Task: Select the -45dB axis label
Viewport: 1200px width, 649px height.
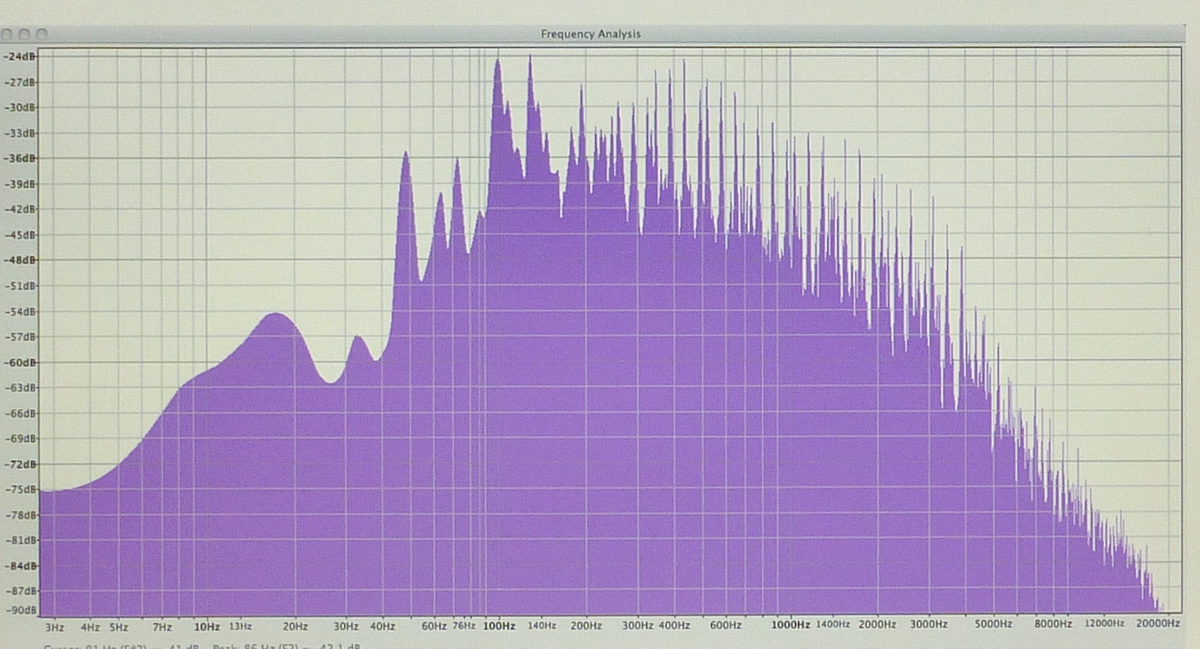Action: pos(19,235)
